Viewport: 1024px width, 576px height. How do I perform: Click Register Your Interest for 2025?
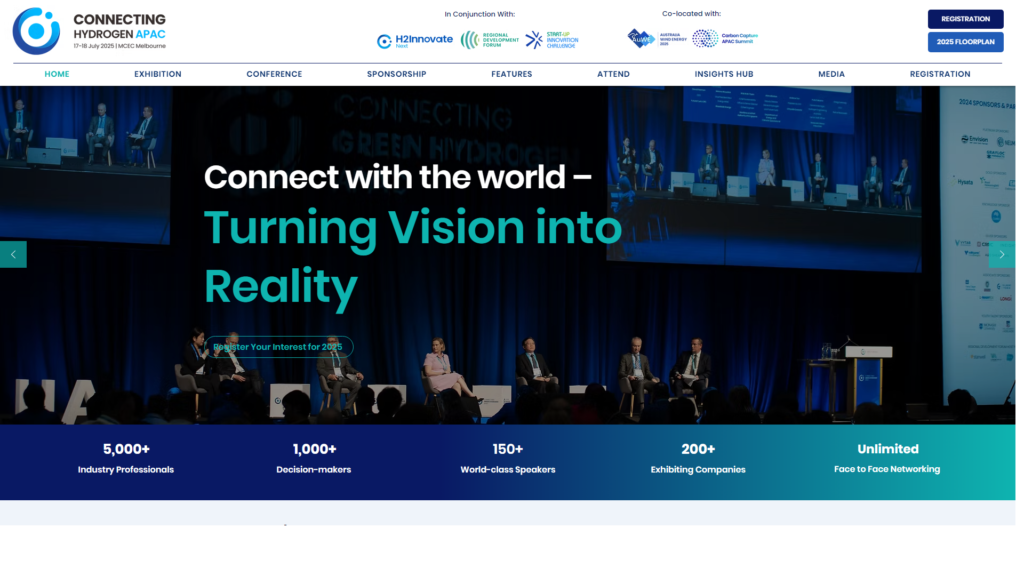(278, 347)
